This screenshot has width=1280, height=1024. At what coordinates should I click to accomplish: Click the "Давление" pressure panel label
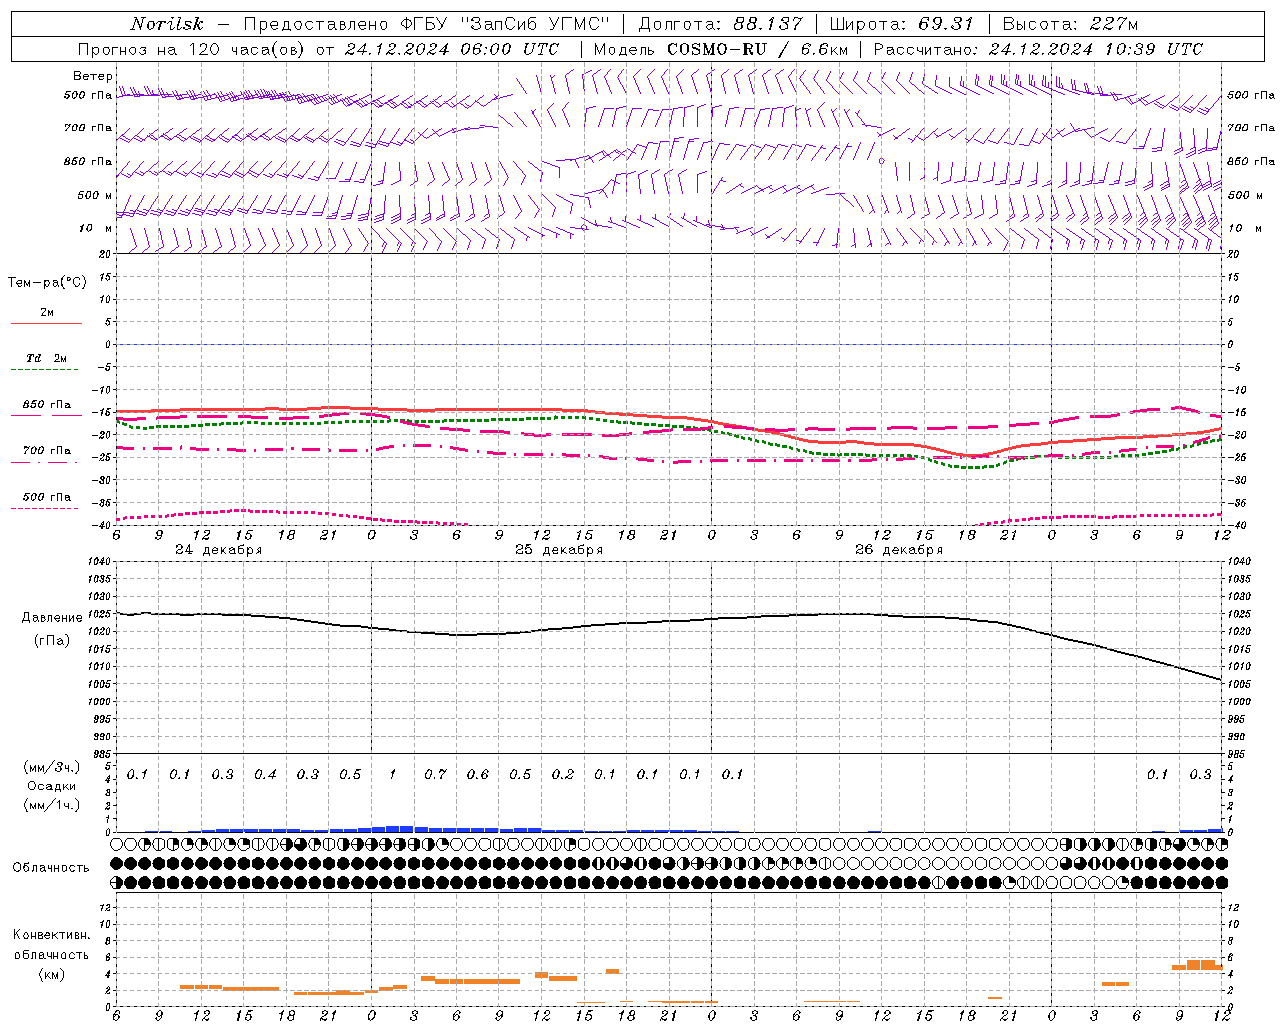(52, 618)
